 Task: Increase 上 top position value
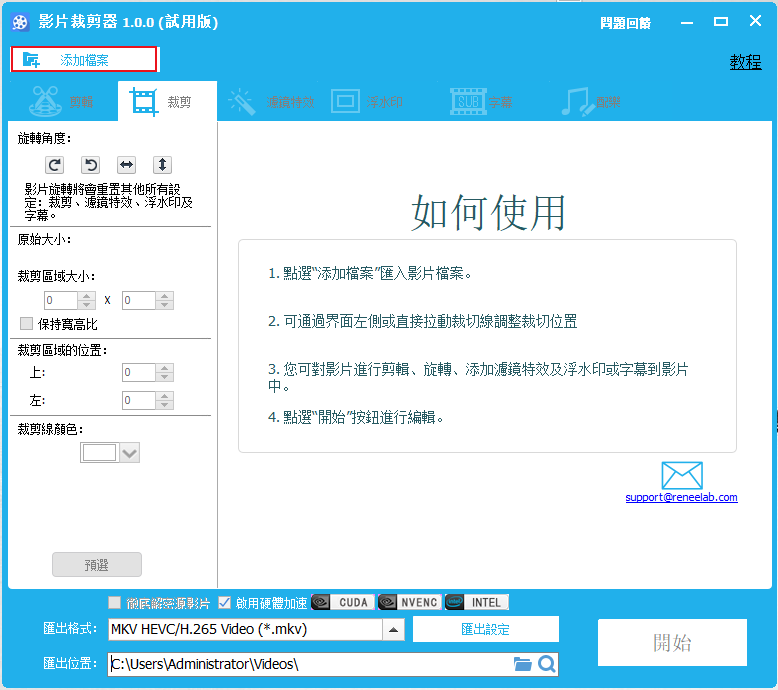(x=165, y=368)
